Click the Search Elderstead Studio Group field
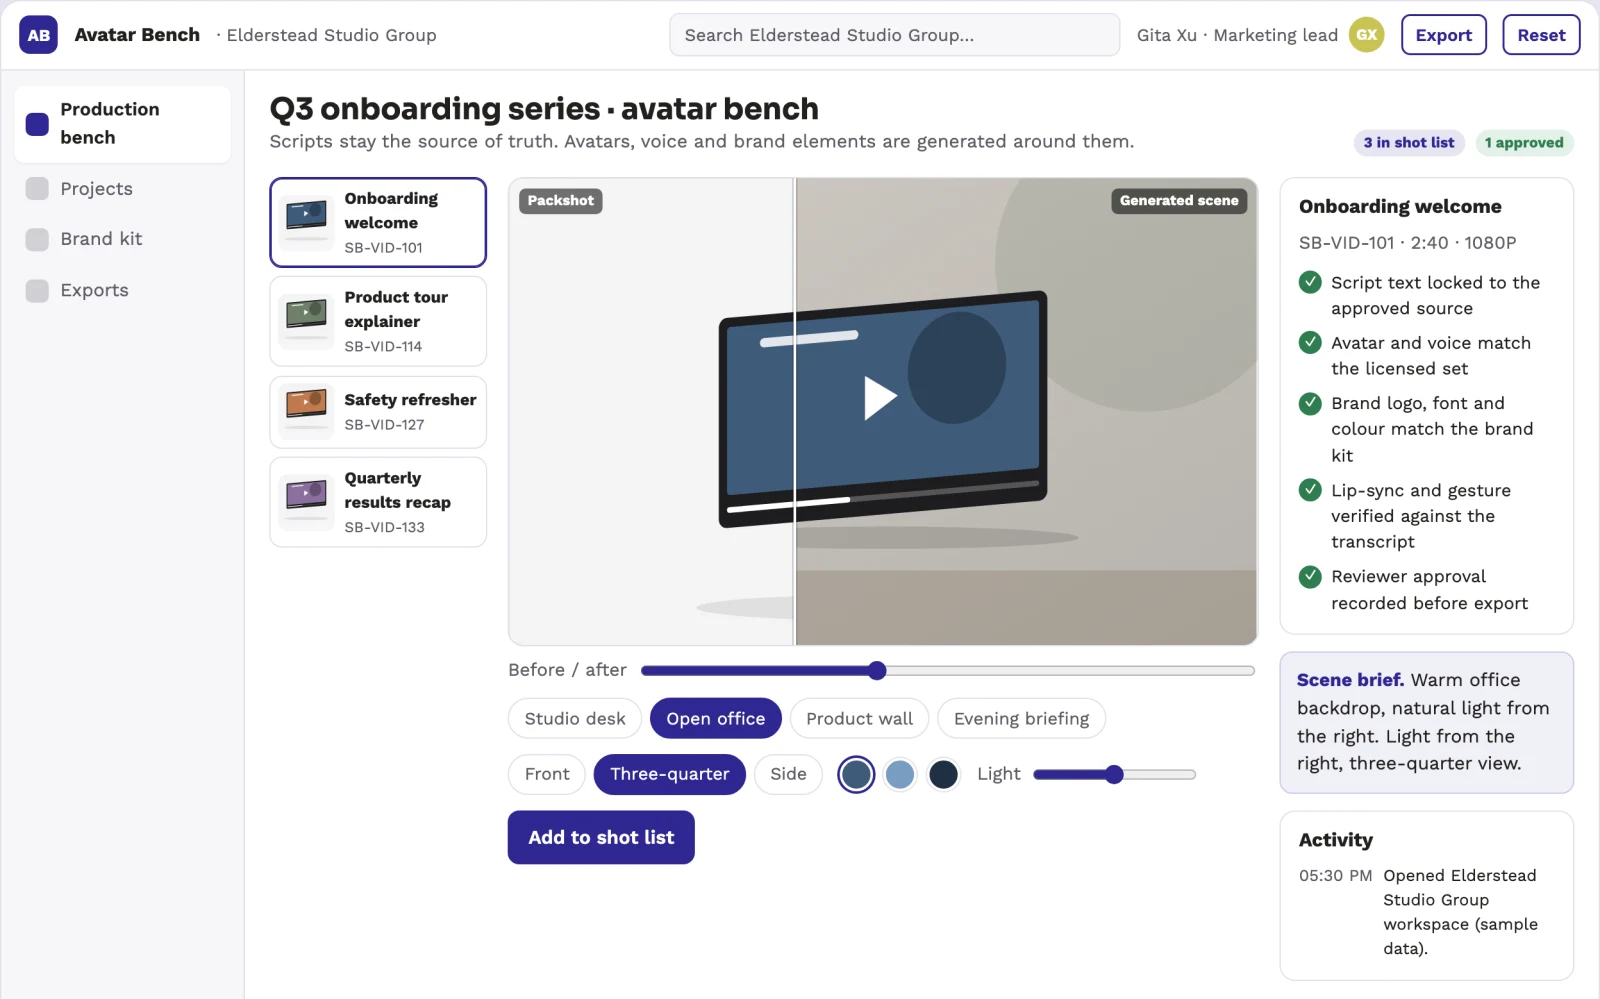The height and width of the screenshot is (999, 1600). [895, 35]
